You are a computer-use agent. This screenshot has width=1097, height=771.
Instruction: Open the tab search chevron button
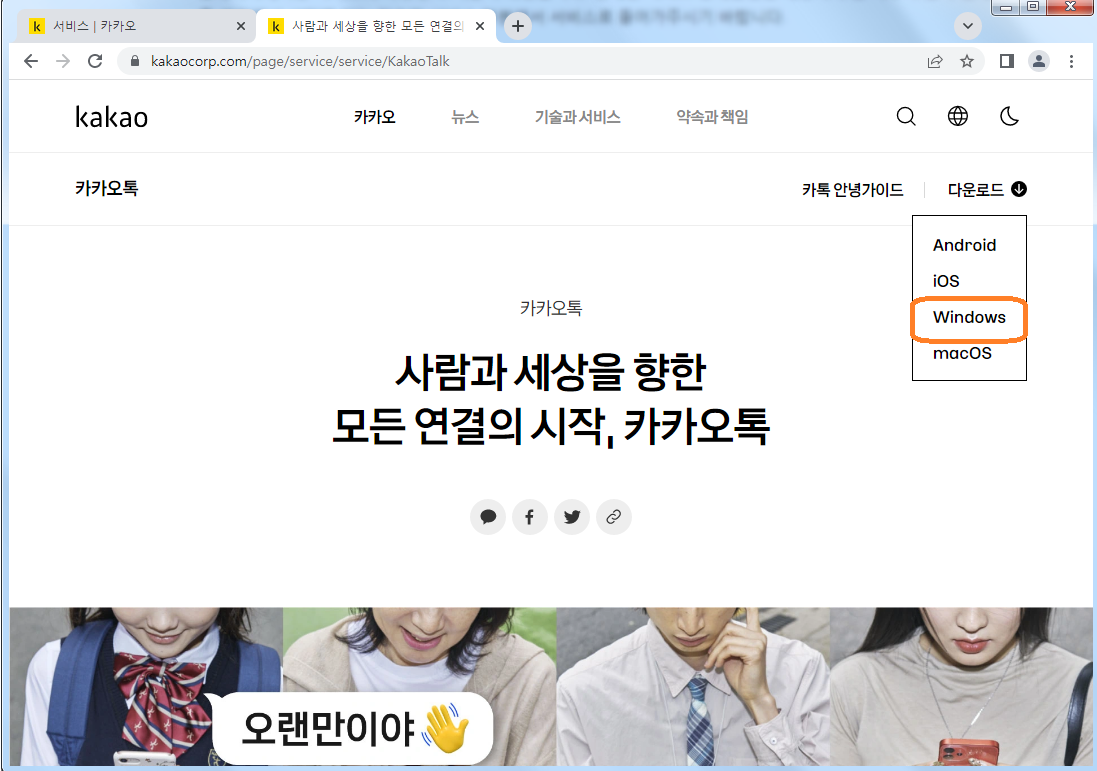968,27
